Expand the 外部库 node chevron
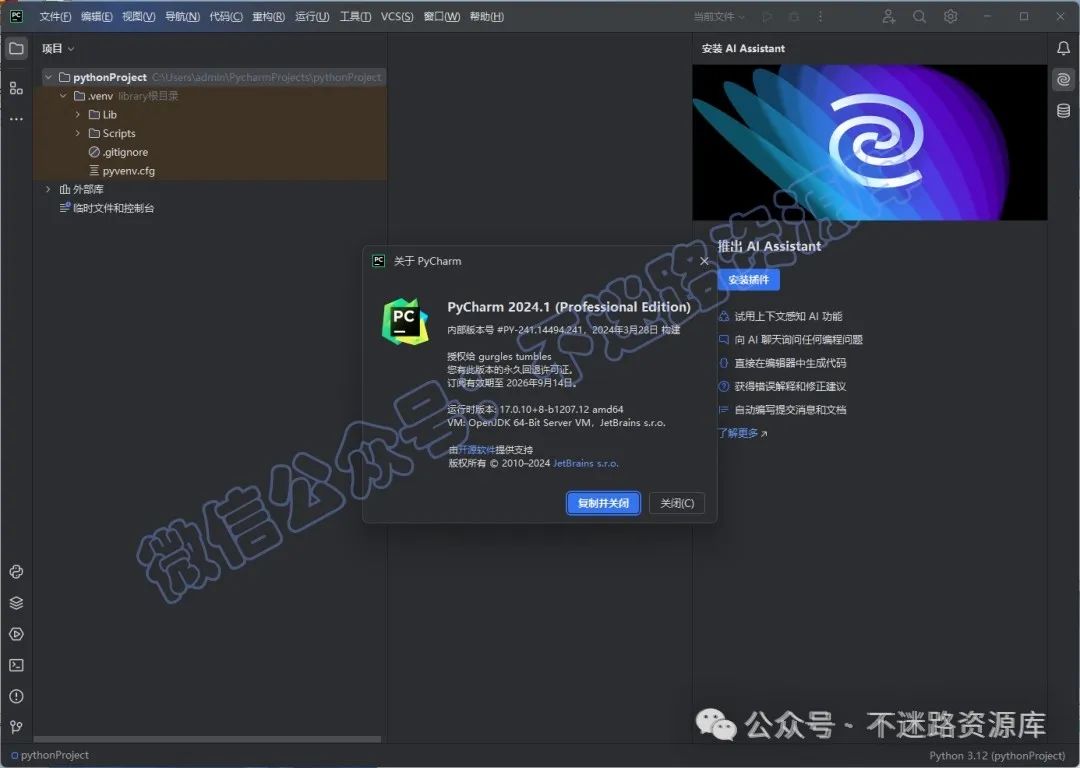The height and width of the screenshot is (768, 1080). [x=48, y=189]
